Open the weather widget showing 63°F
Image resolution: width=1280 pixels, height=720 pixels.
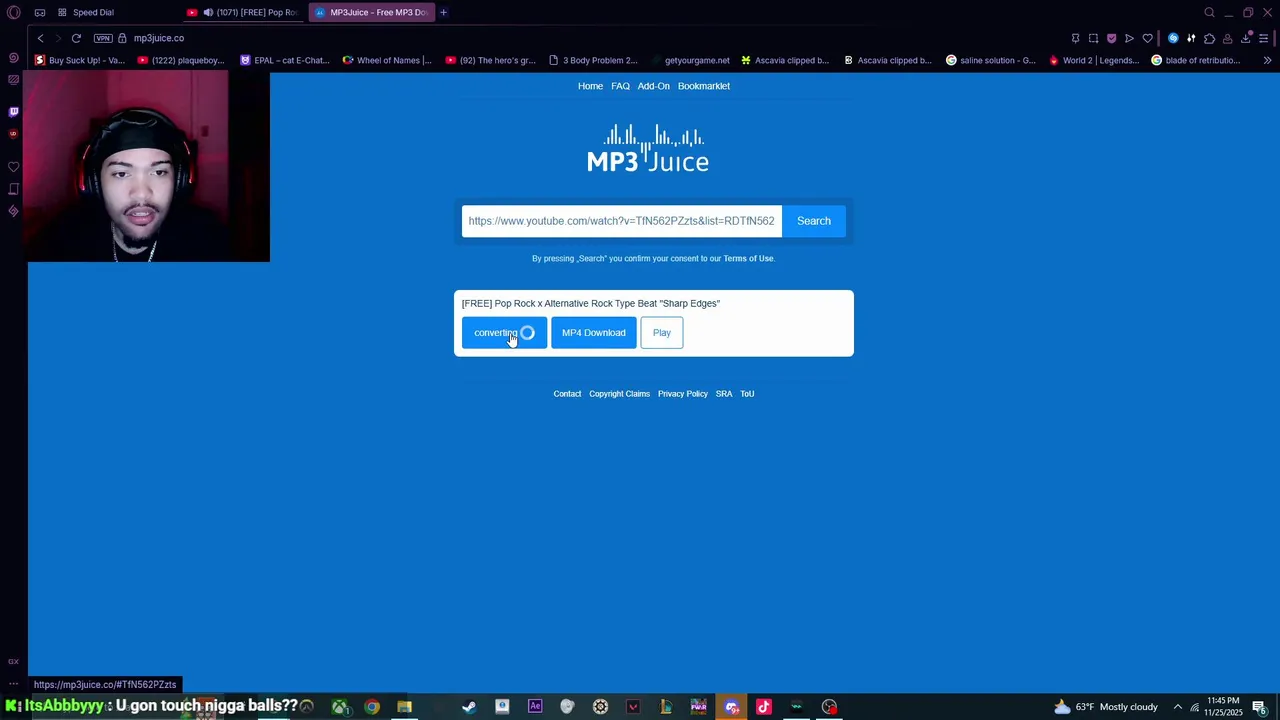(x=1106, y=707)
